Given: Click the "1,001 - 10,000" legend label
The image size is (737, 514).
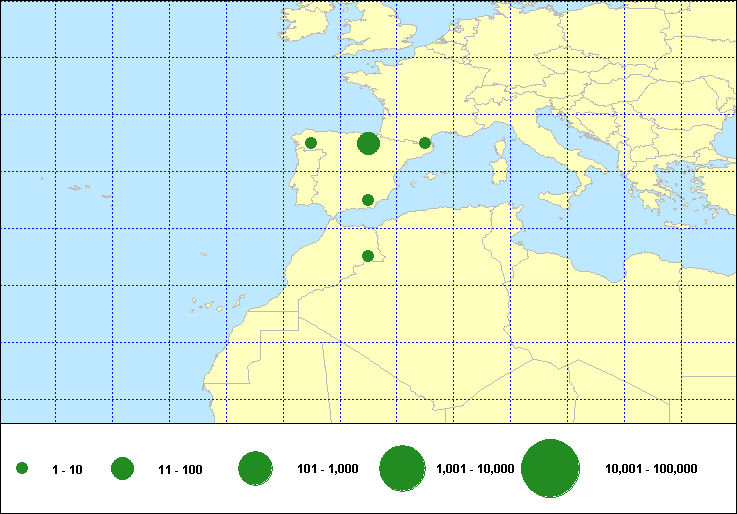Looking at the screenshot, I should coord(475,469).
